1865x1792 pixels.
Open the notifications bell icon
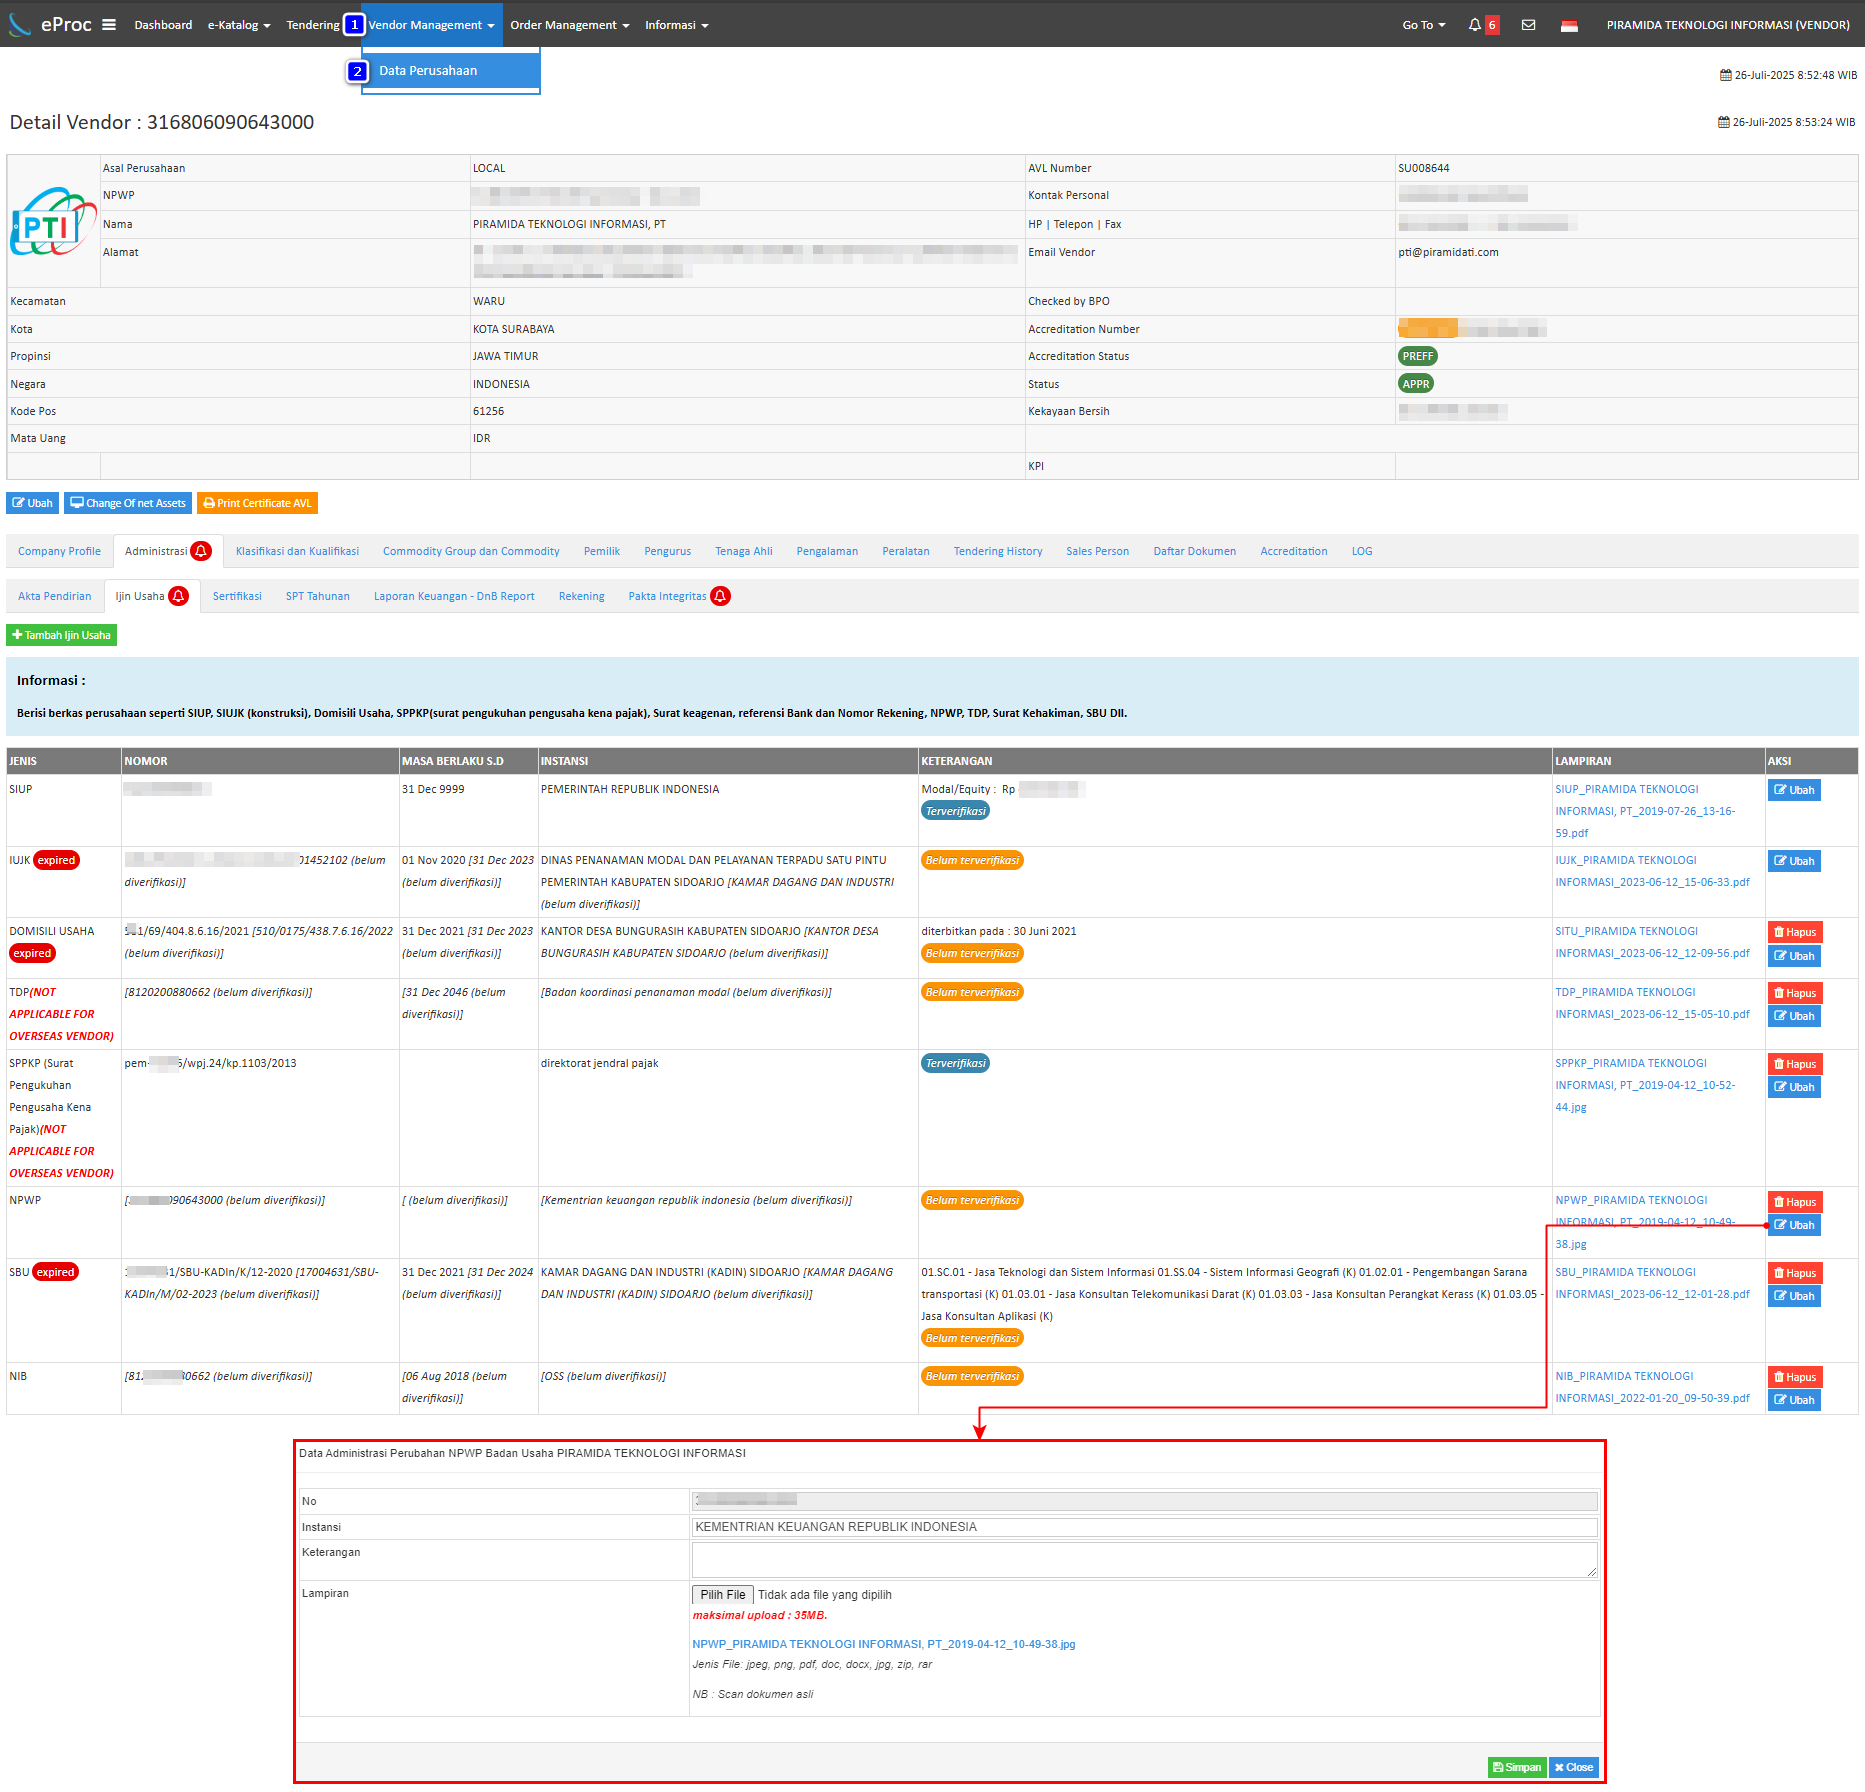pyautogui.click(x=1474, y=25)
